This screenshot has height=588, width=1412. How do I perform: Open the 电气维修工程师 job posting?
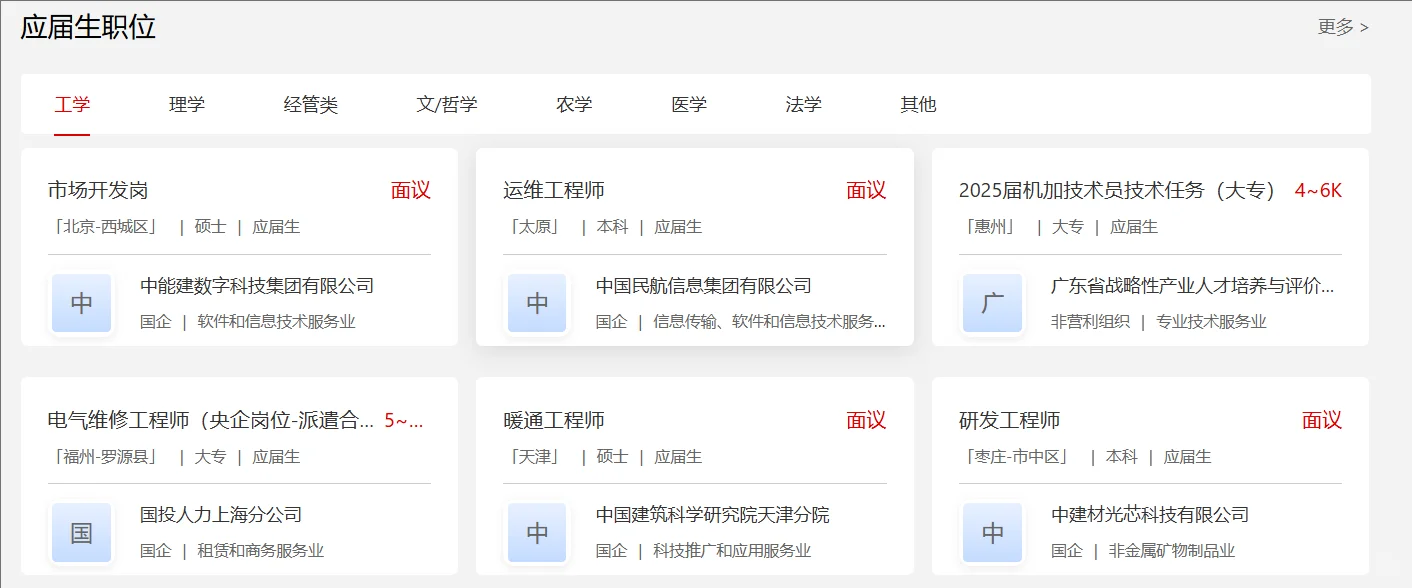click(x=211, y=420)
